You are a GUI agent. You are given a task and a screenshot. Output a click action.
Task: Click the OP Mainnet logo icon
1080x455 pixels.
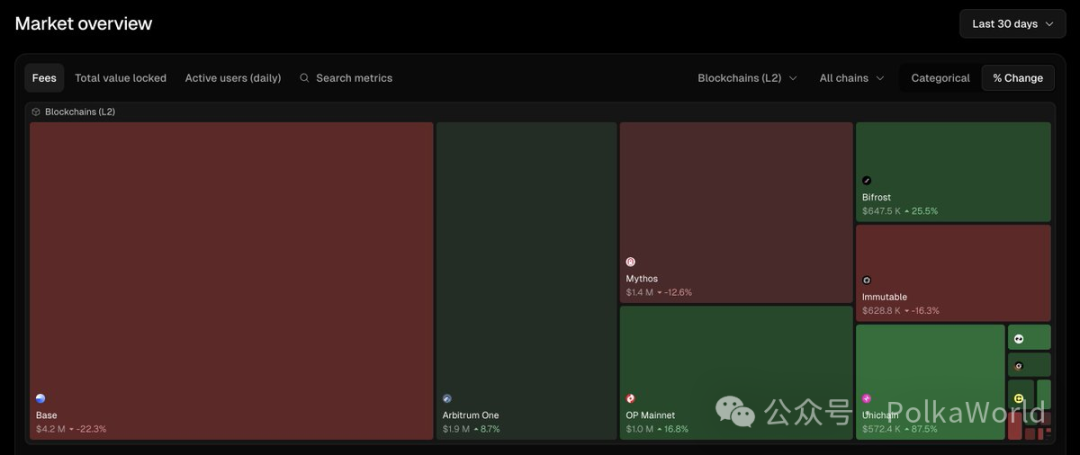pyautogui.click(x=630, y=399)
